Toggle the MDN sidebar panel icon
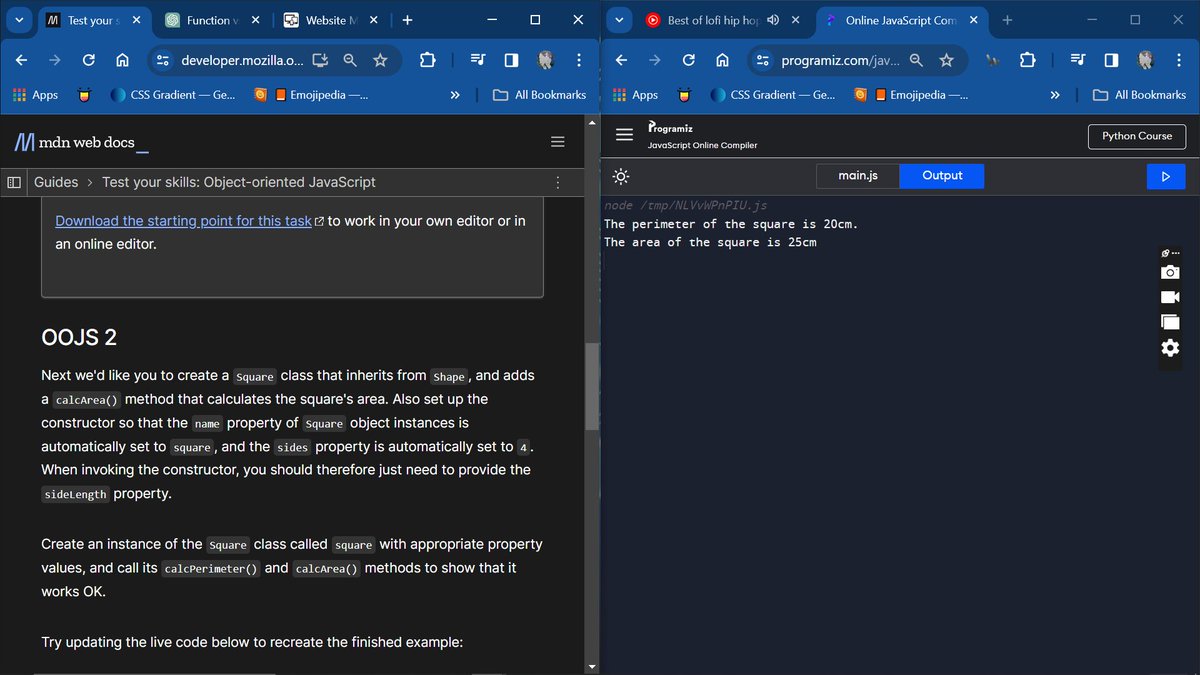 click(14, 182)
